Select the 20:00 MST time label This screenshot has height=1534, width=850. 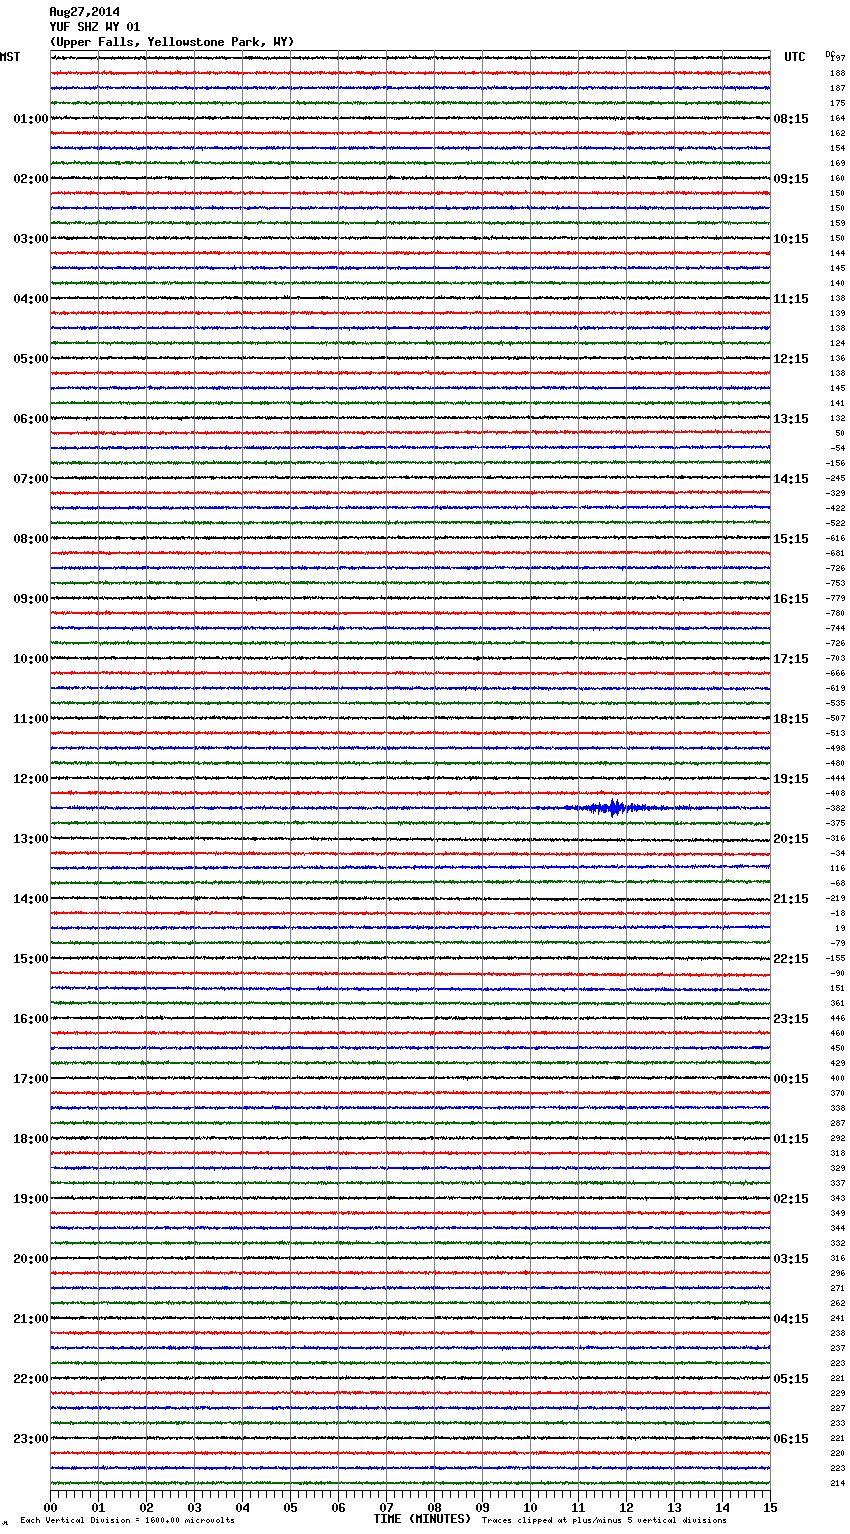pos(31,1259)
